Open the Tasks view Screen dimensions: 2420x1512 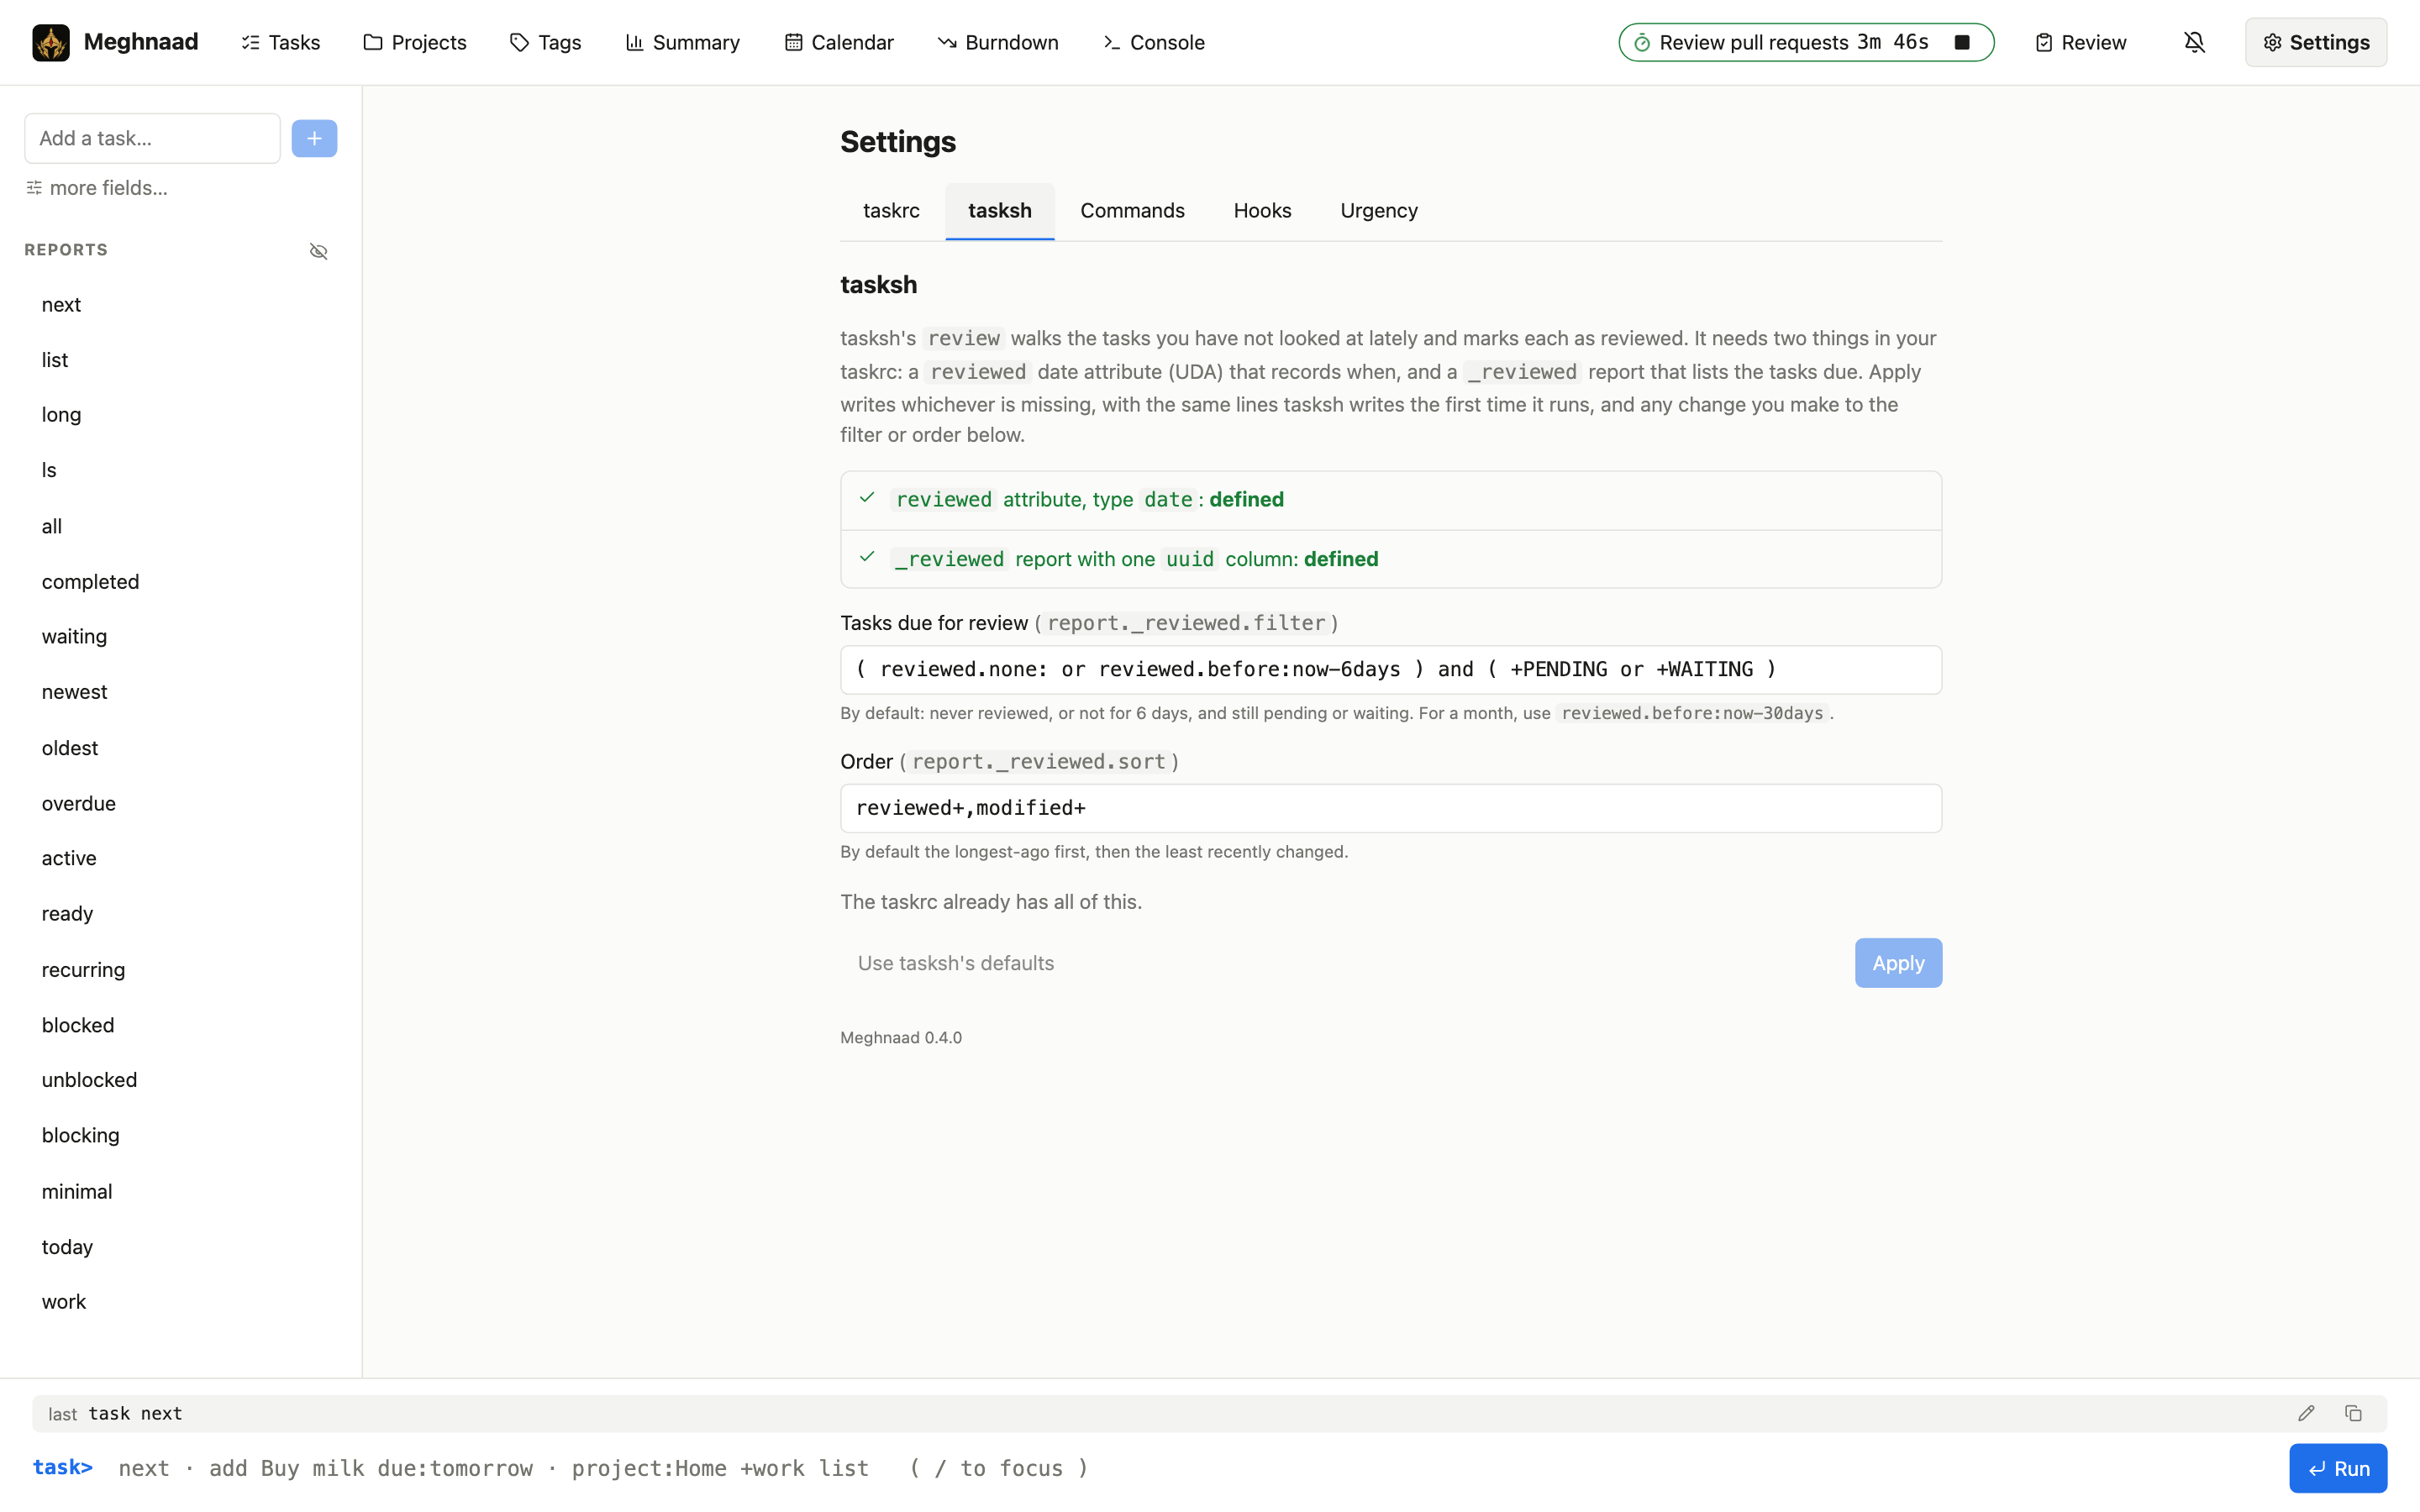pyautogui.click(x=281, y=42)
